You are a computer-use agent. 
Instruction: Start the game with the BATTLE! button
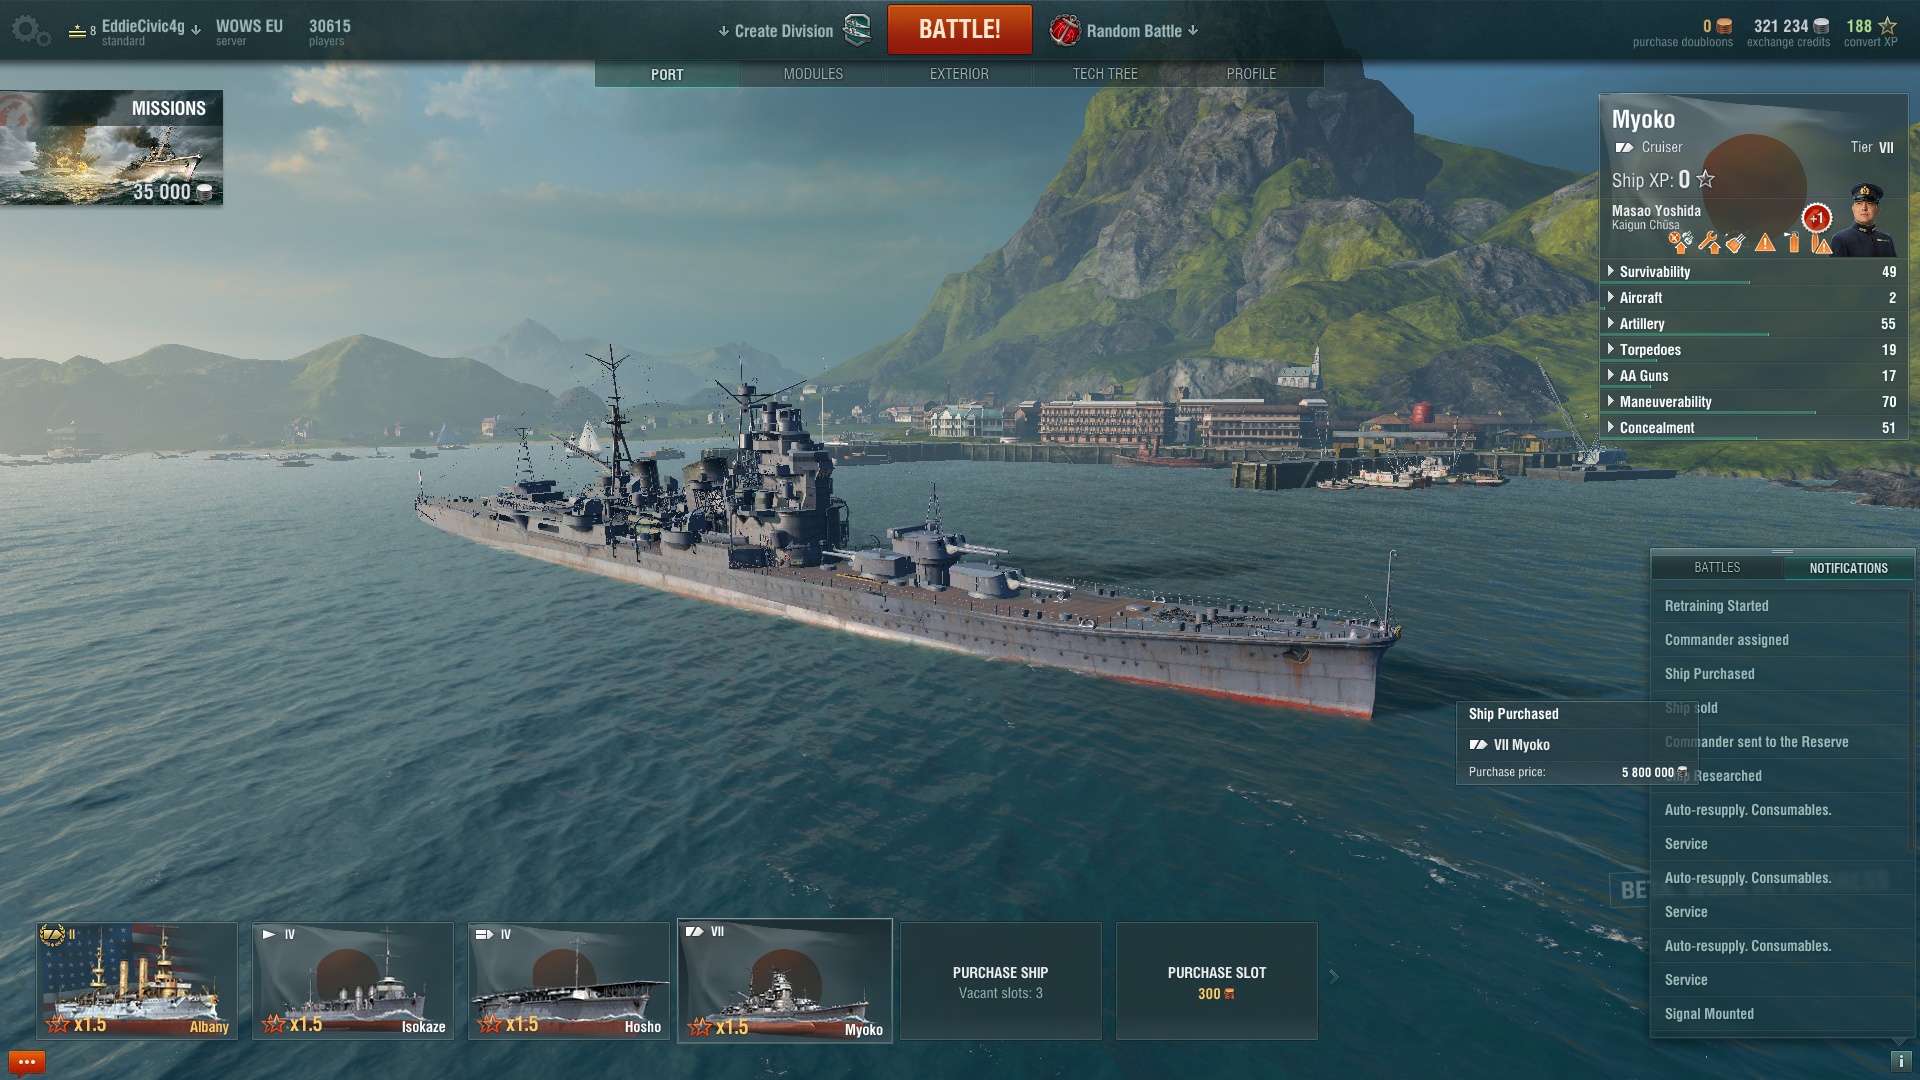point(960,30)
